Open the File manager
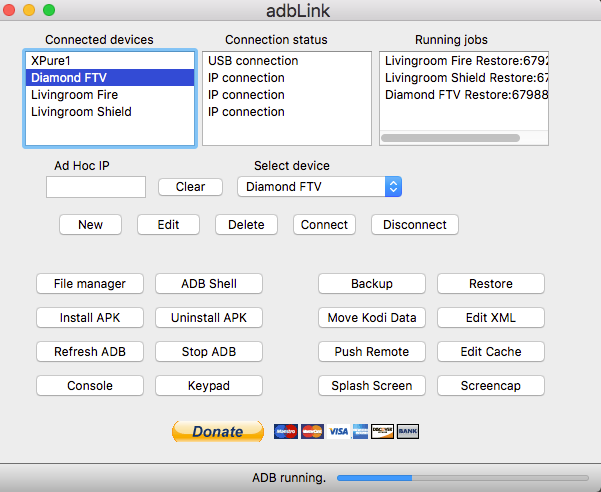601x492 pixels. tap(90, 284)
